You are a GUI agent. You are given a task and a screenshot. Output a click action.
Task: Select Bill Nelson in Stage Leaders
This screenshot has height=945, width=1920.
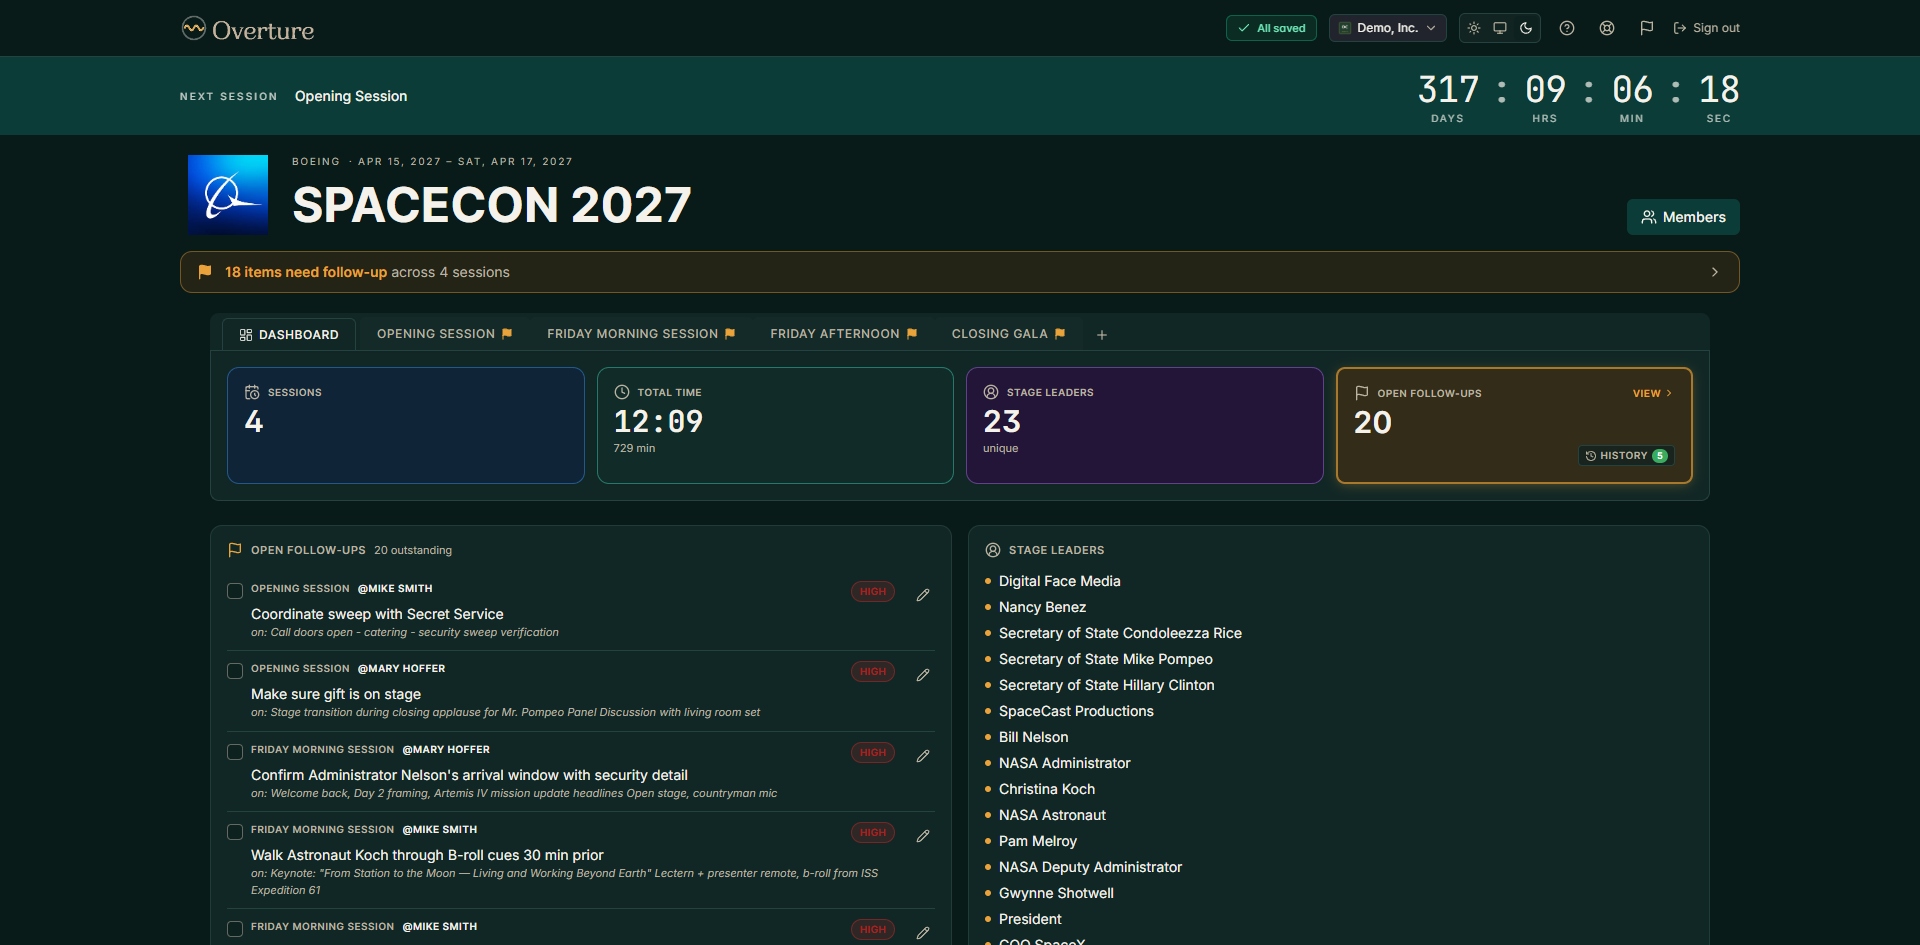(x=1033, y=737)
